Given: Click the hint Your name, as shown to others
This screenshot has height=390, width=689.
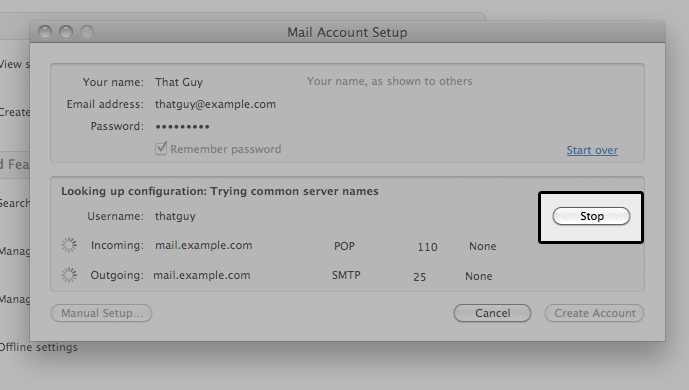Looking at the screenshot, I should pyautogui.click(x=389, y=81).
